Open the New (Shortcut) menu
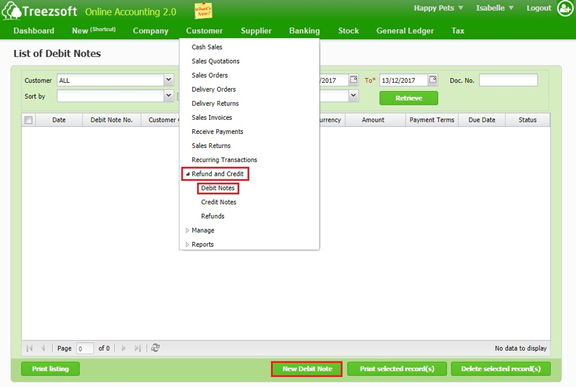576x387 pixels. [94, 30]
